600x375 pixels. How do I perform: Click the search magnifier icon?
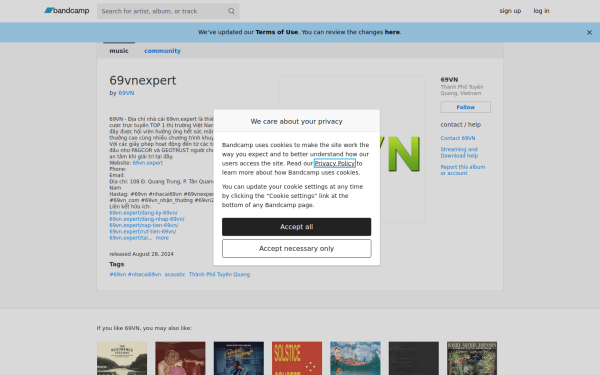[231, 11]
